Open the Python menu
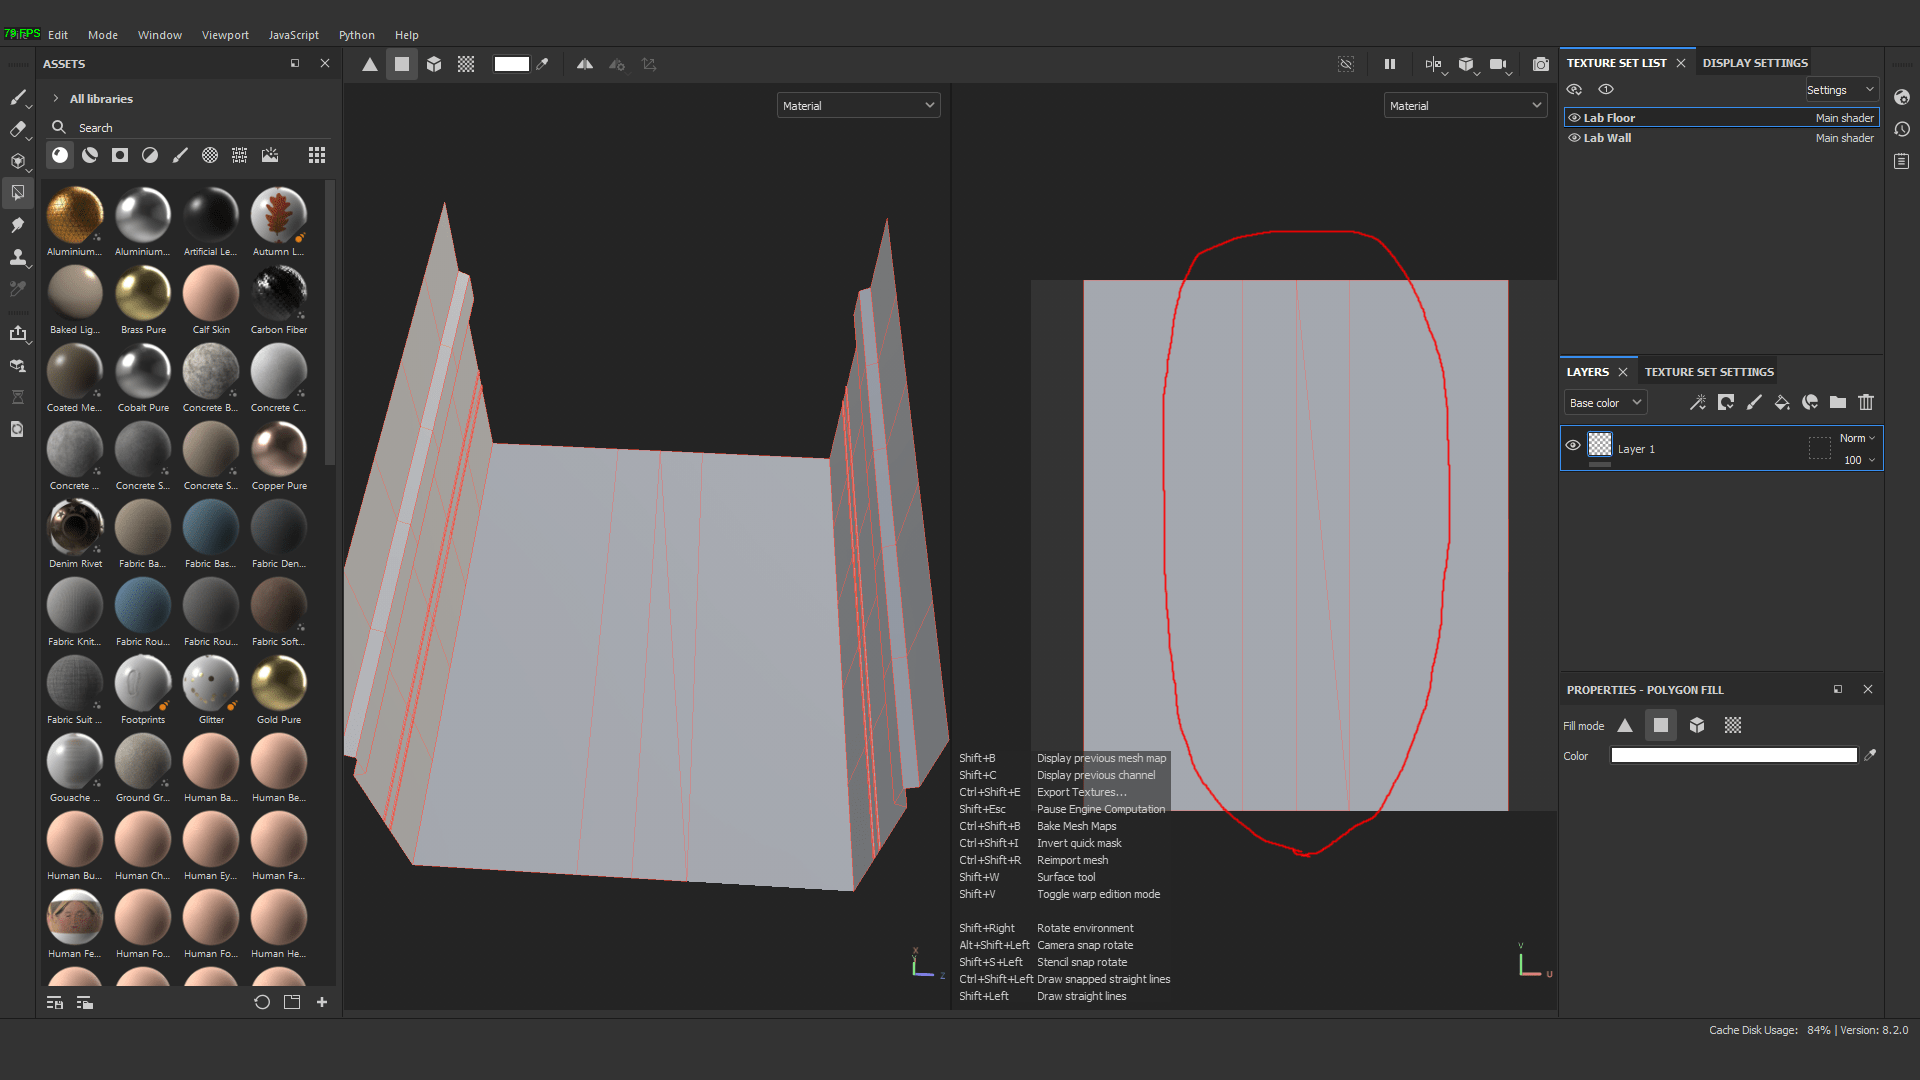Viewport: 1920px width, 1080px height. tap(356, 34)
